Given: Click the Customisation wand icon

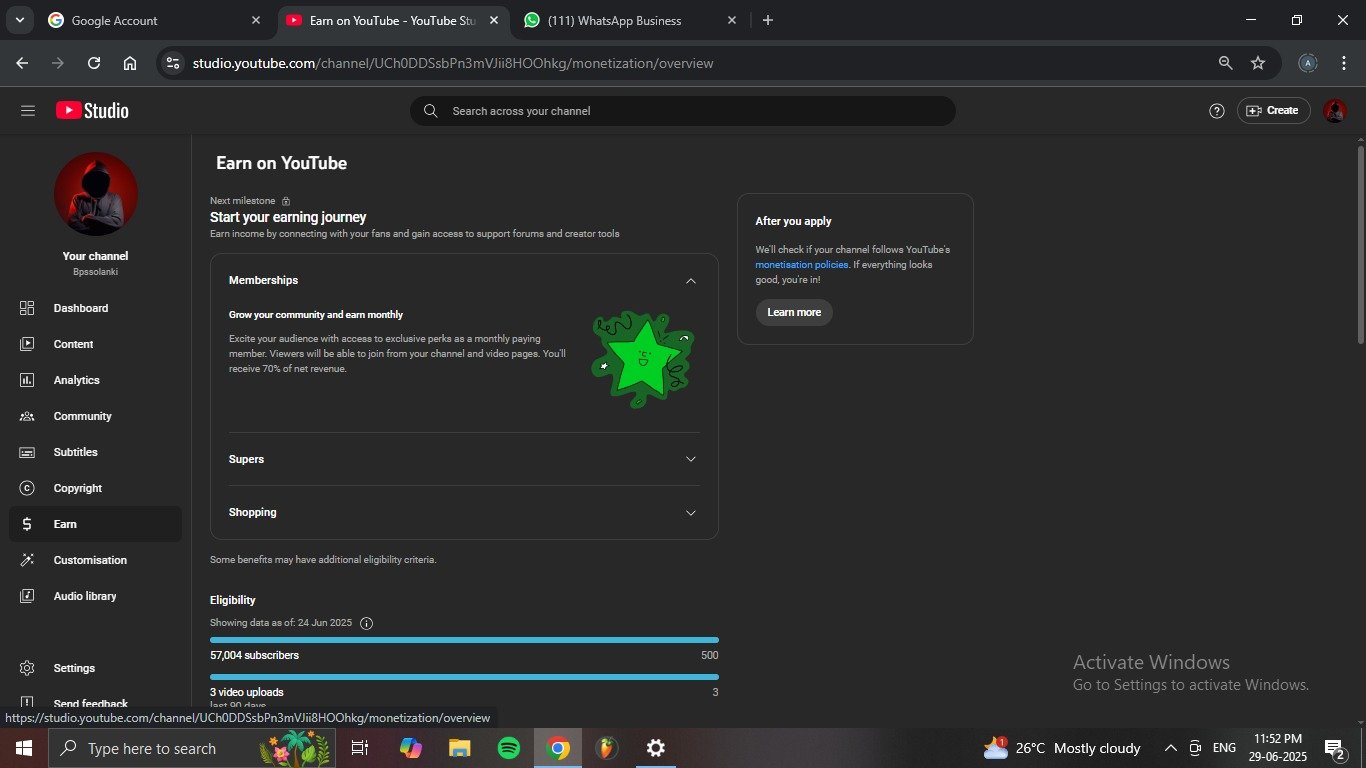Looking at the screenshot, I should (27, 560).
